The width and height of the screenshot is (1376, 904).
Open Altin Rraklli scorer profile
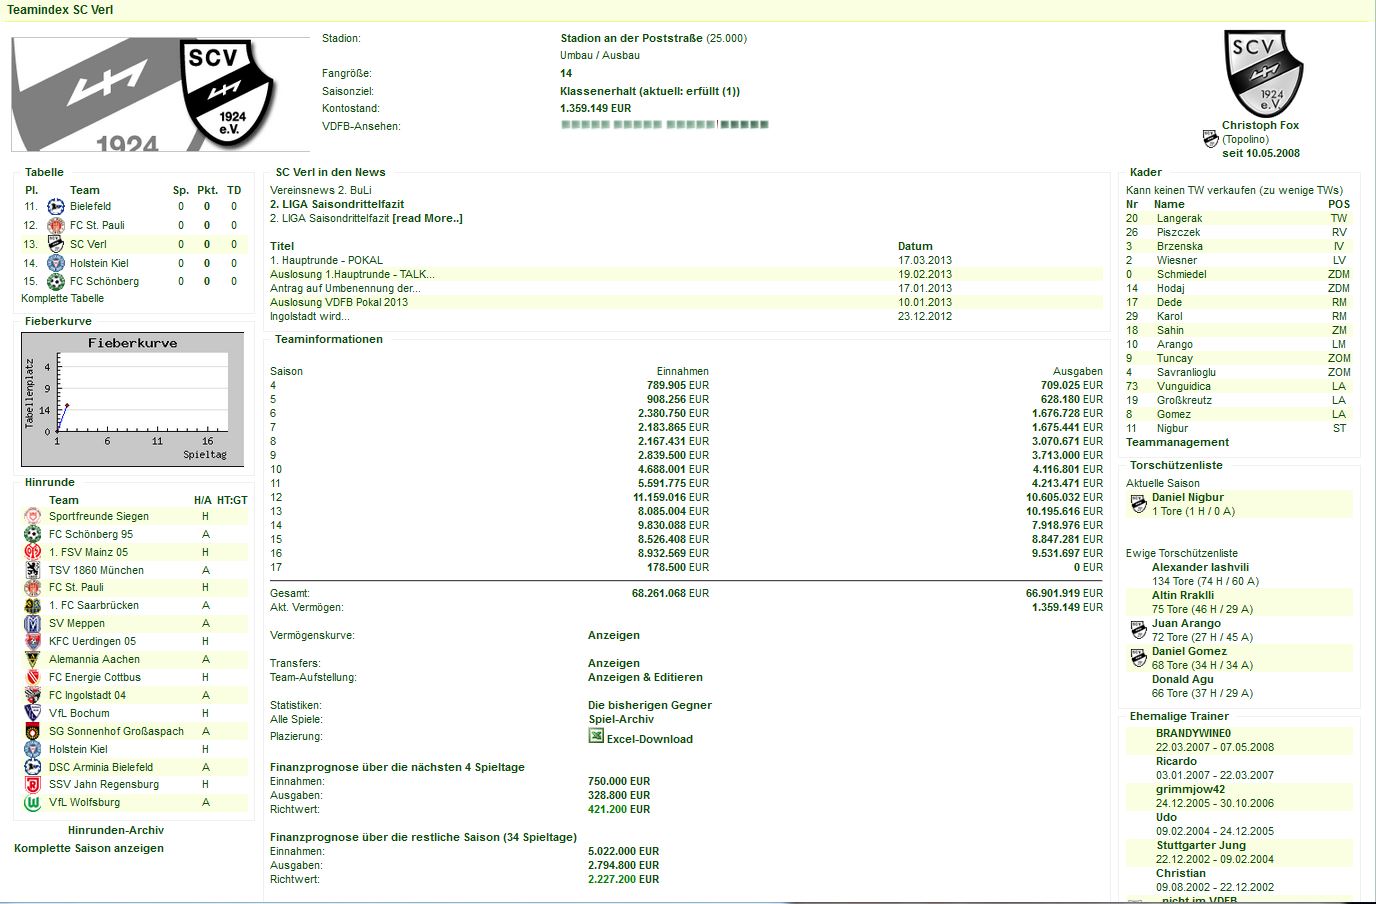pyautogui.click(x=1183, y=596)
